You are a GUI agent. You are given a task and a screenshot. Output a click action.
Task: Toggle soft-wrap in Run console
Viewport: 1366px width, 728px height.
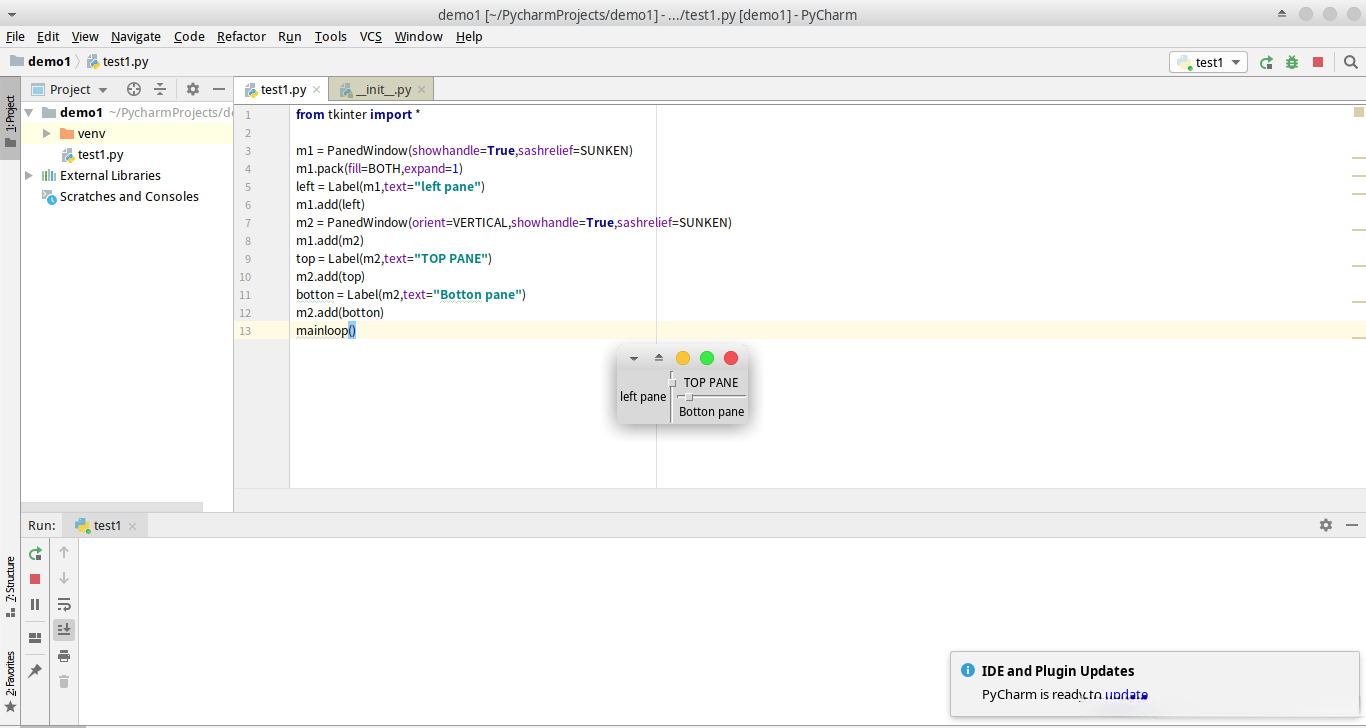(64, 604)
